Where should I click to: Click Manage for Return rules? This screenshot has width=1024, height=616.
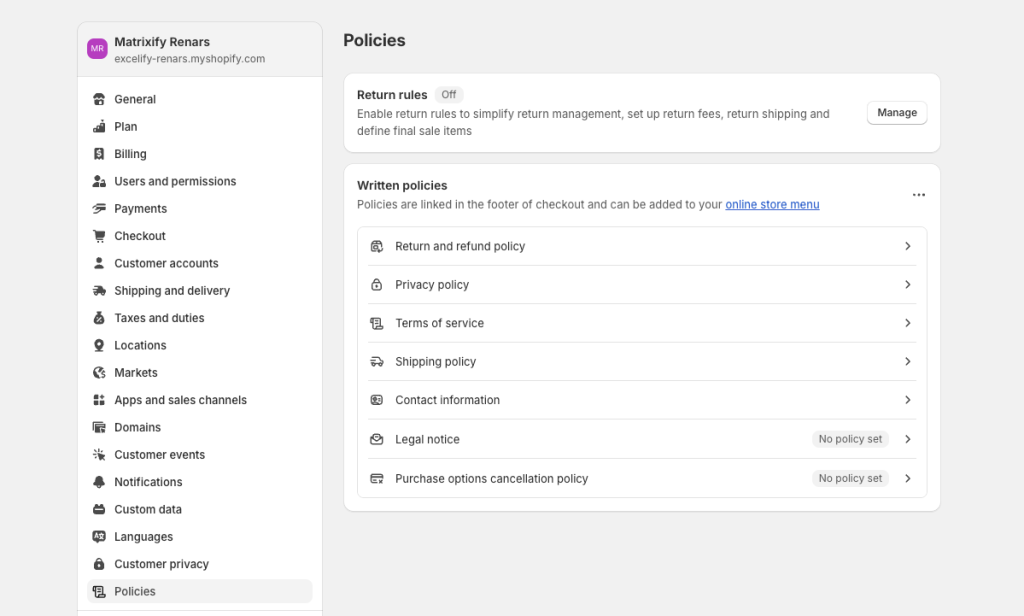click(896, 112)
